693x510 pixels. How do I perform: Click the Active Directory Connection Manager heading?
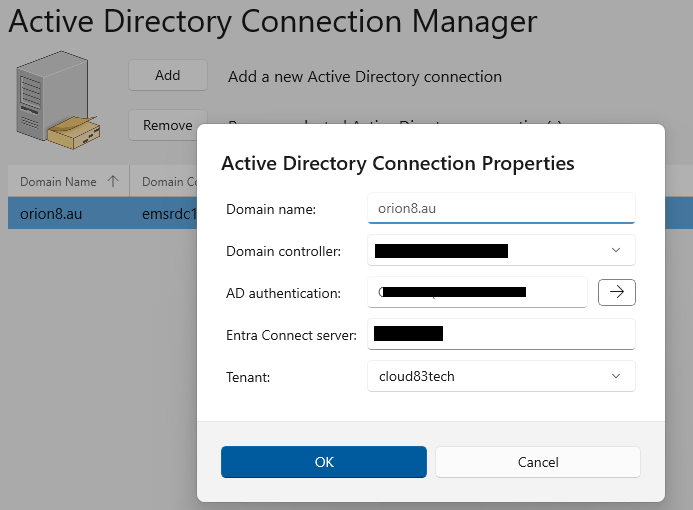(273, 21)
